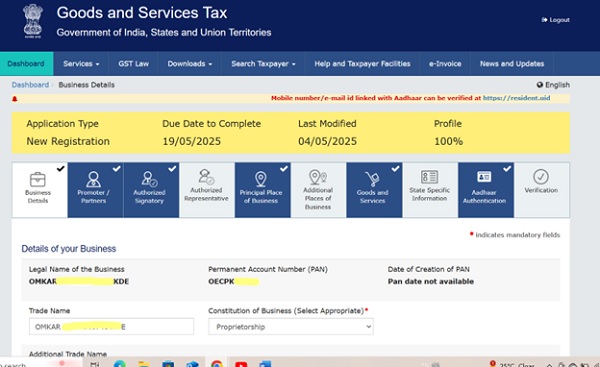Click the Pan date not available text
Image resolution: width=600 pixels, height=367 pixels.
431,281
